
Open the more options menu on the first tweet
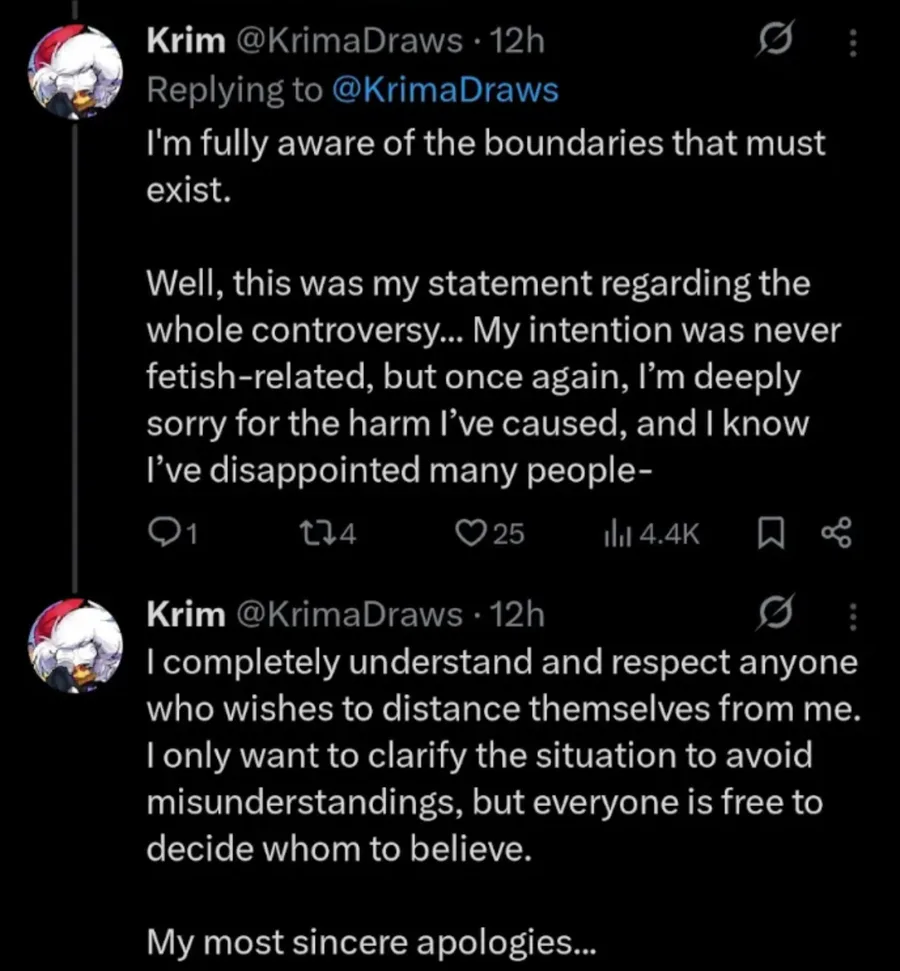[x=852, y=41]
